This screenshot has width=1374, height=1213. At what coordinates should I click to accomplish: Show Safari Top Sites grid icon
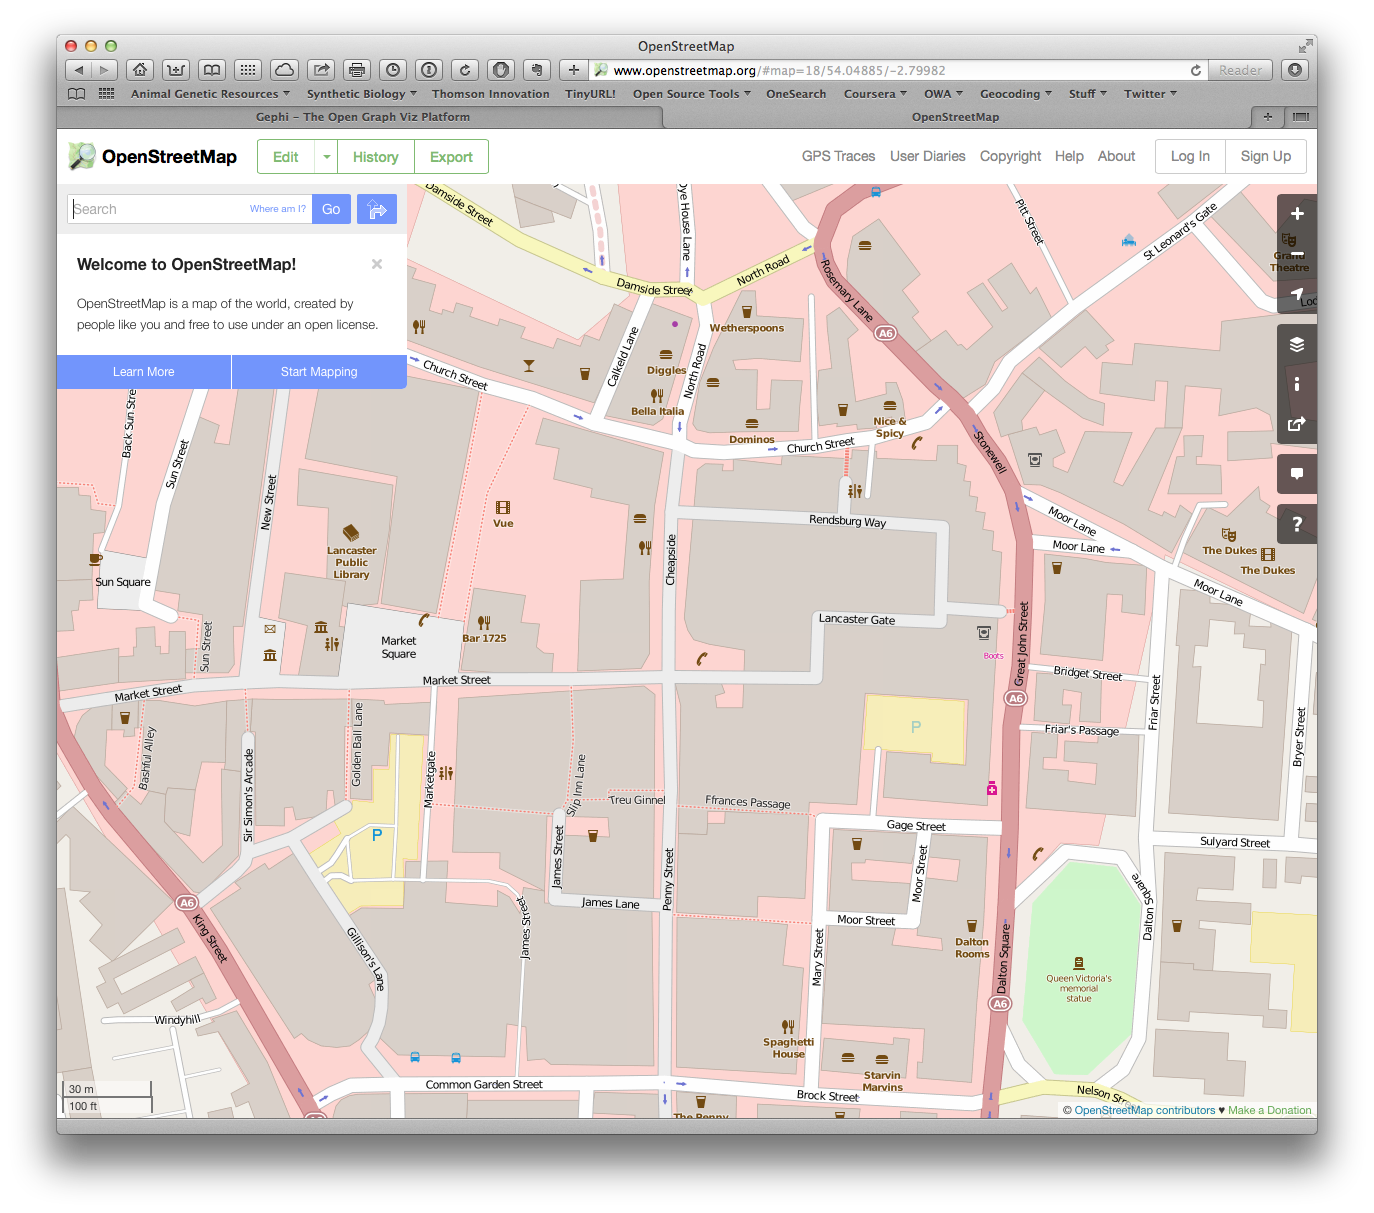click(x=248, y=70)
